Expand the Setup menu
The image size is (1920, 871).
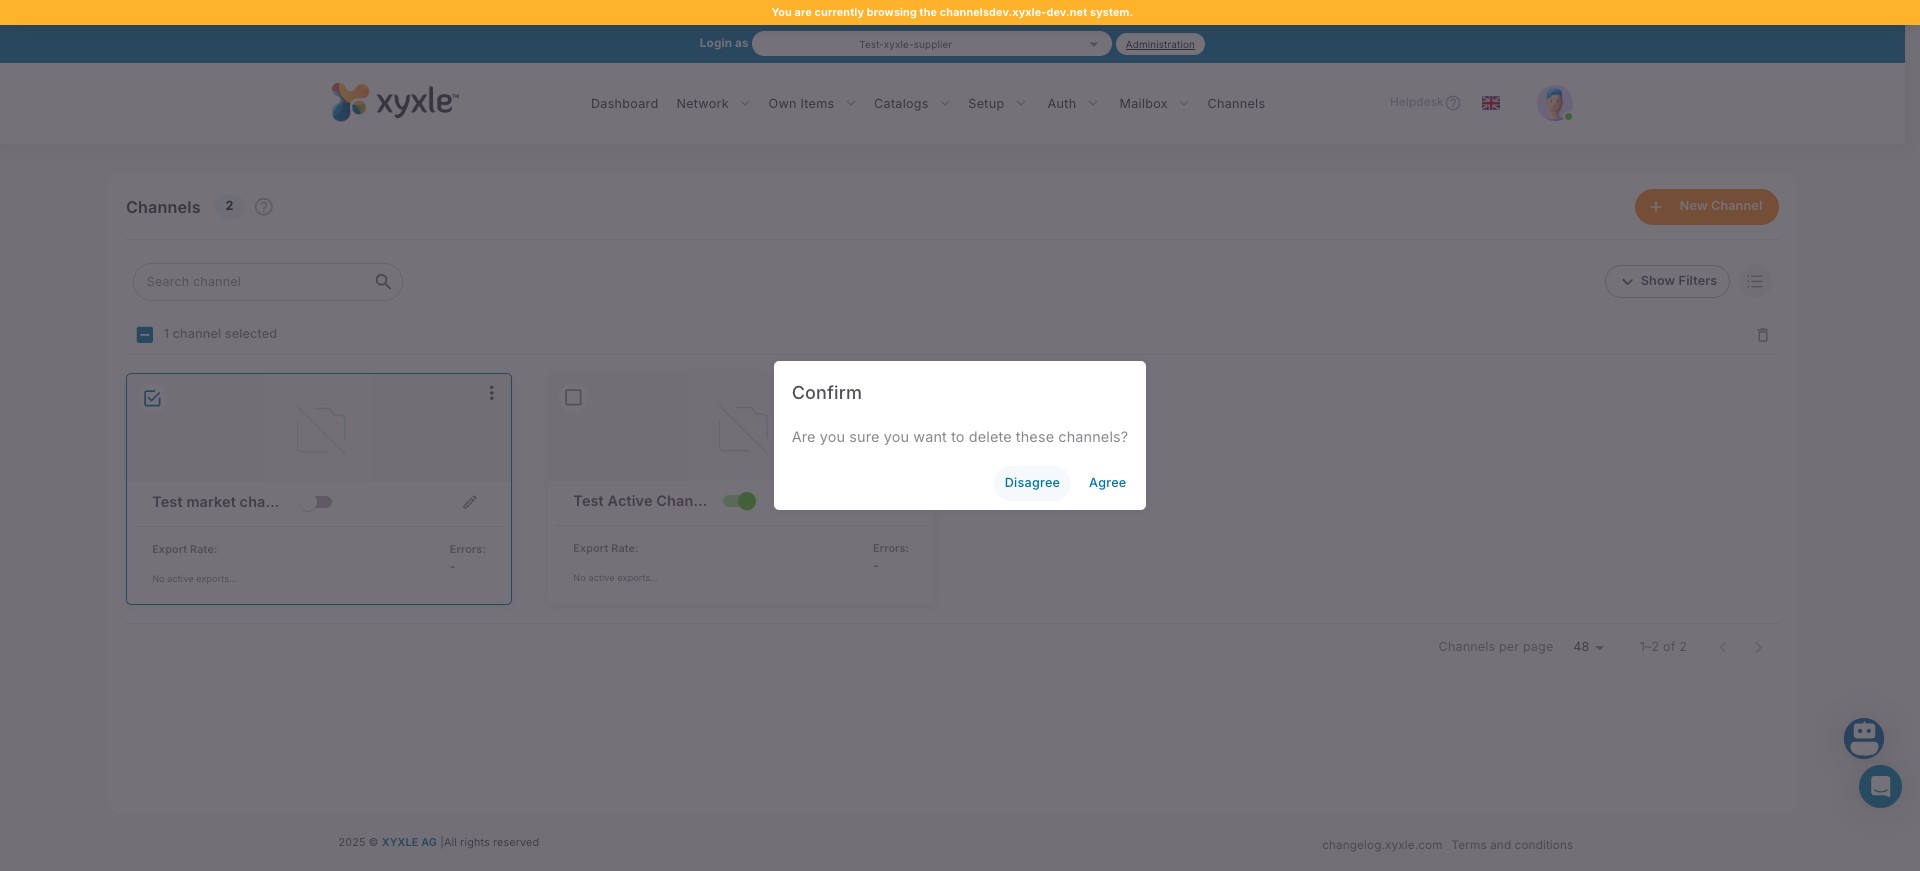pos(997,104)
